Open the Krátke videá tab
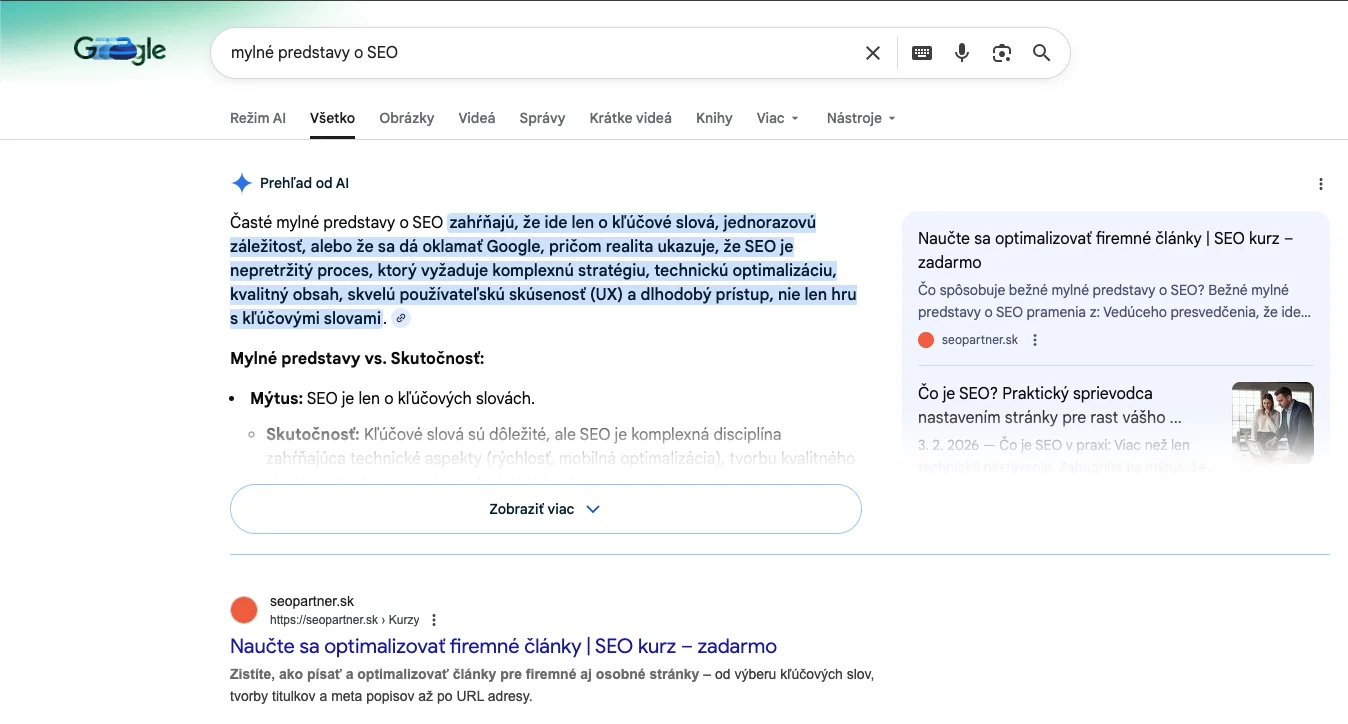This screenshot has height=724, width=1348. point(630,118)
